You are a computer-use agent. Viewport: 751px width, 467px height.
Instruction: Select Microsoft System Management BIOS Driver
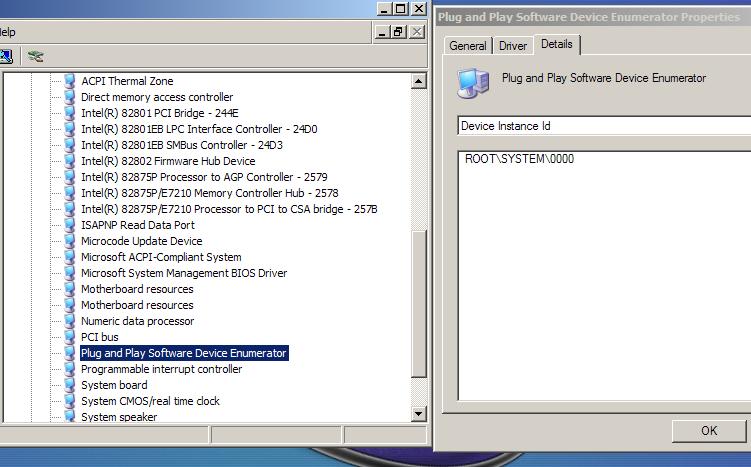[x=184, y=273]
